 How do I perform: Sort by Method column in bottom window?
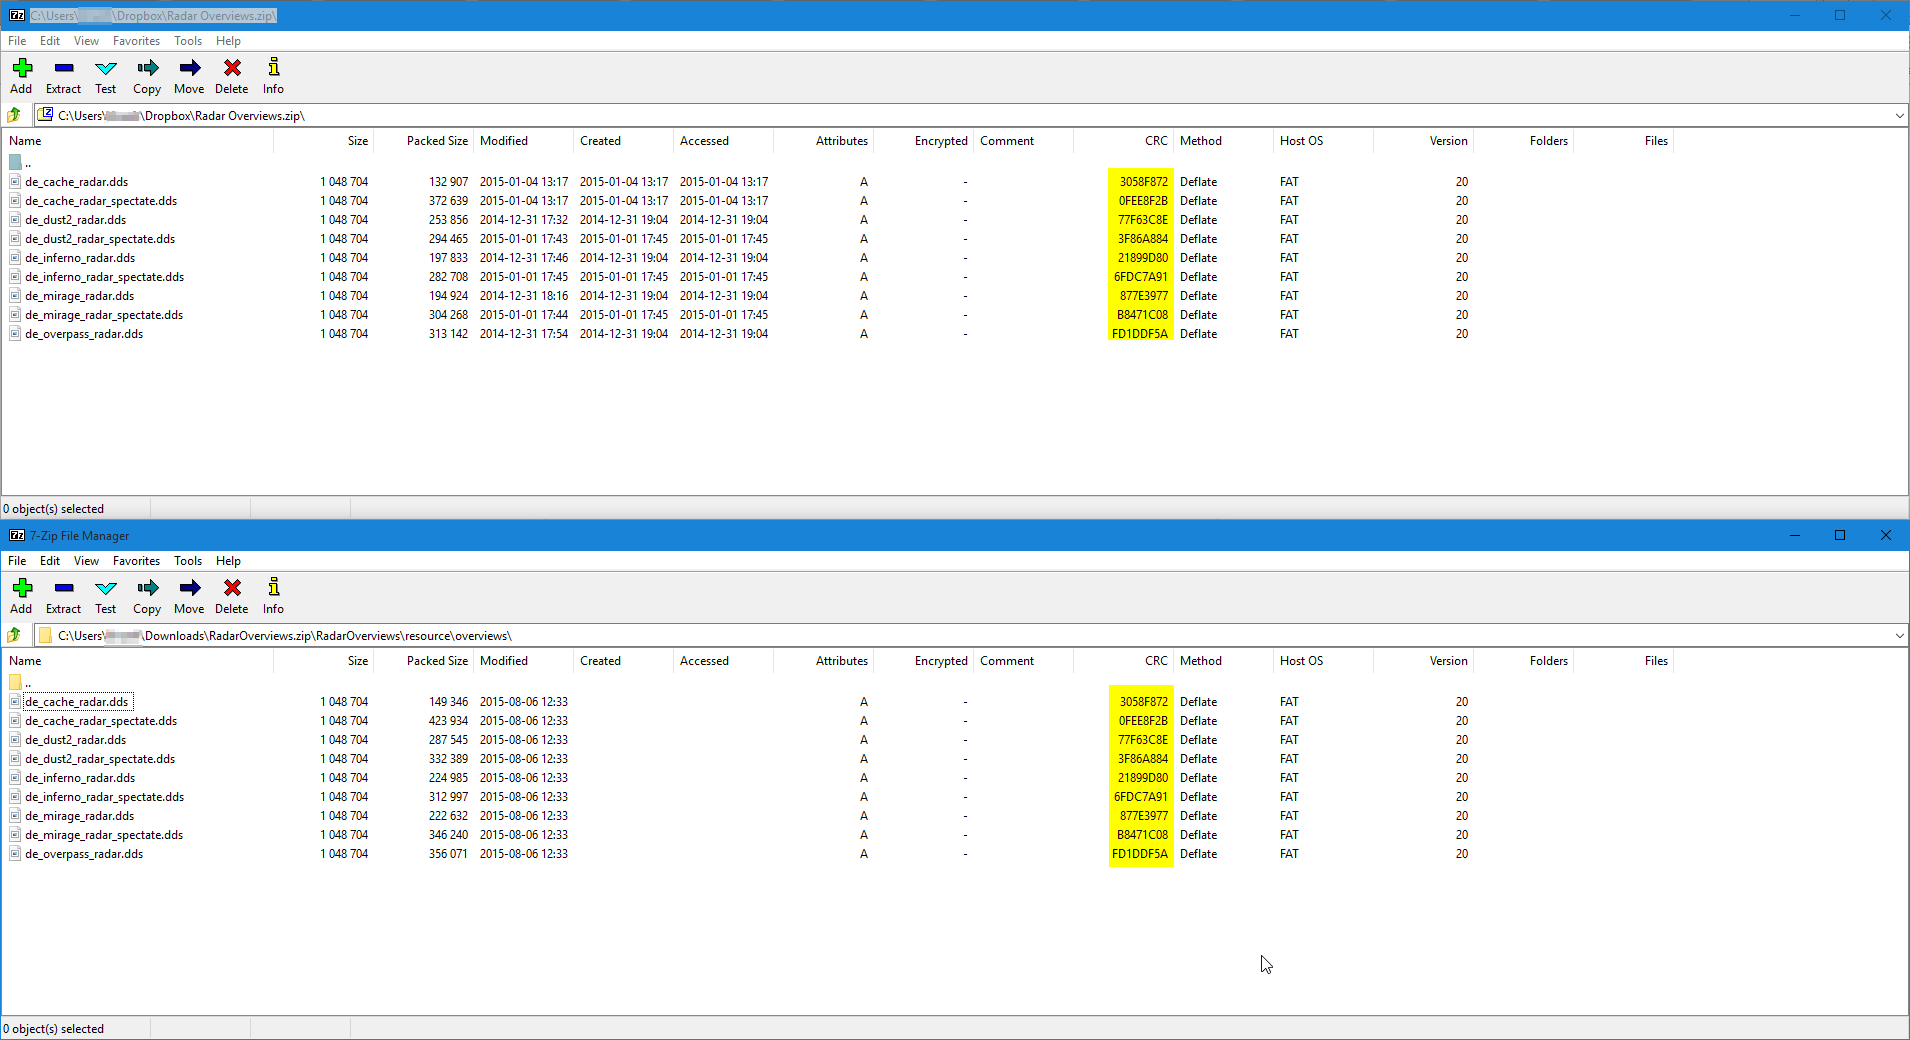pyautogui.click(x=1223, y=661)
